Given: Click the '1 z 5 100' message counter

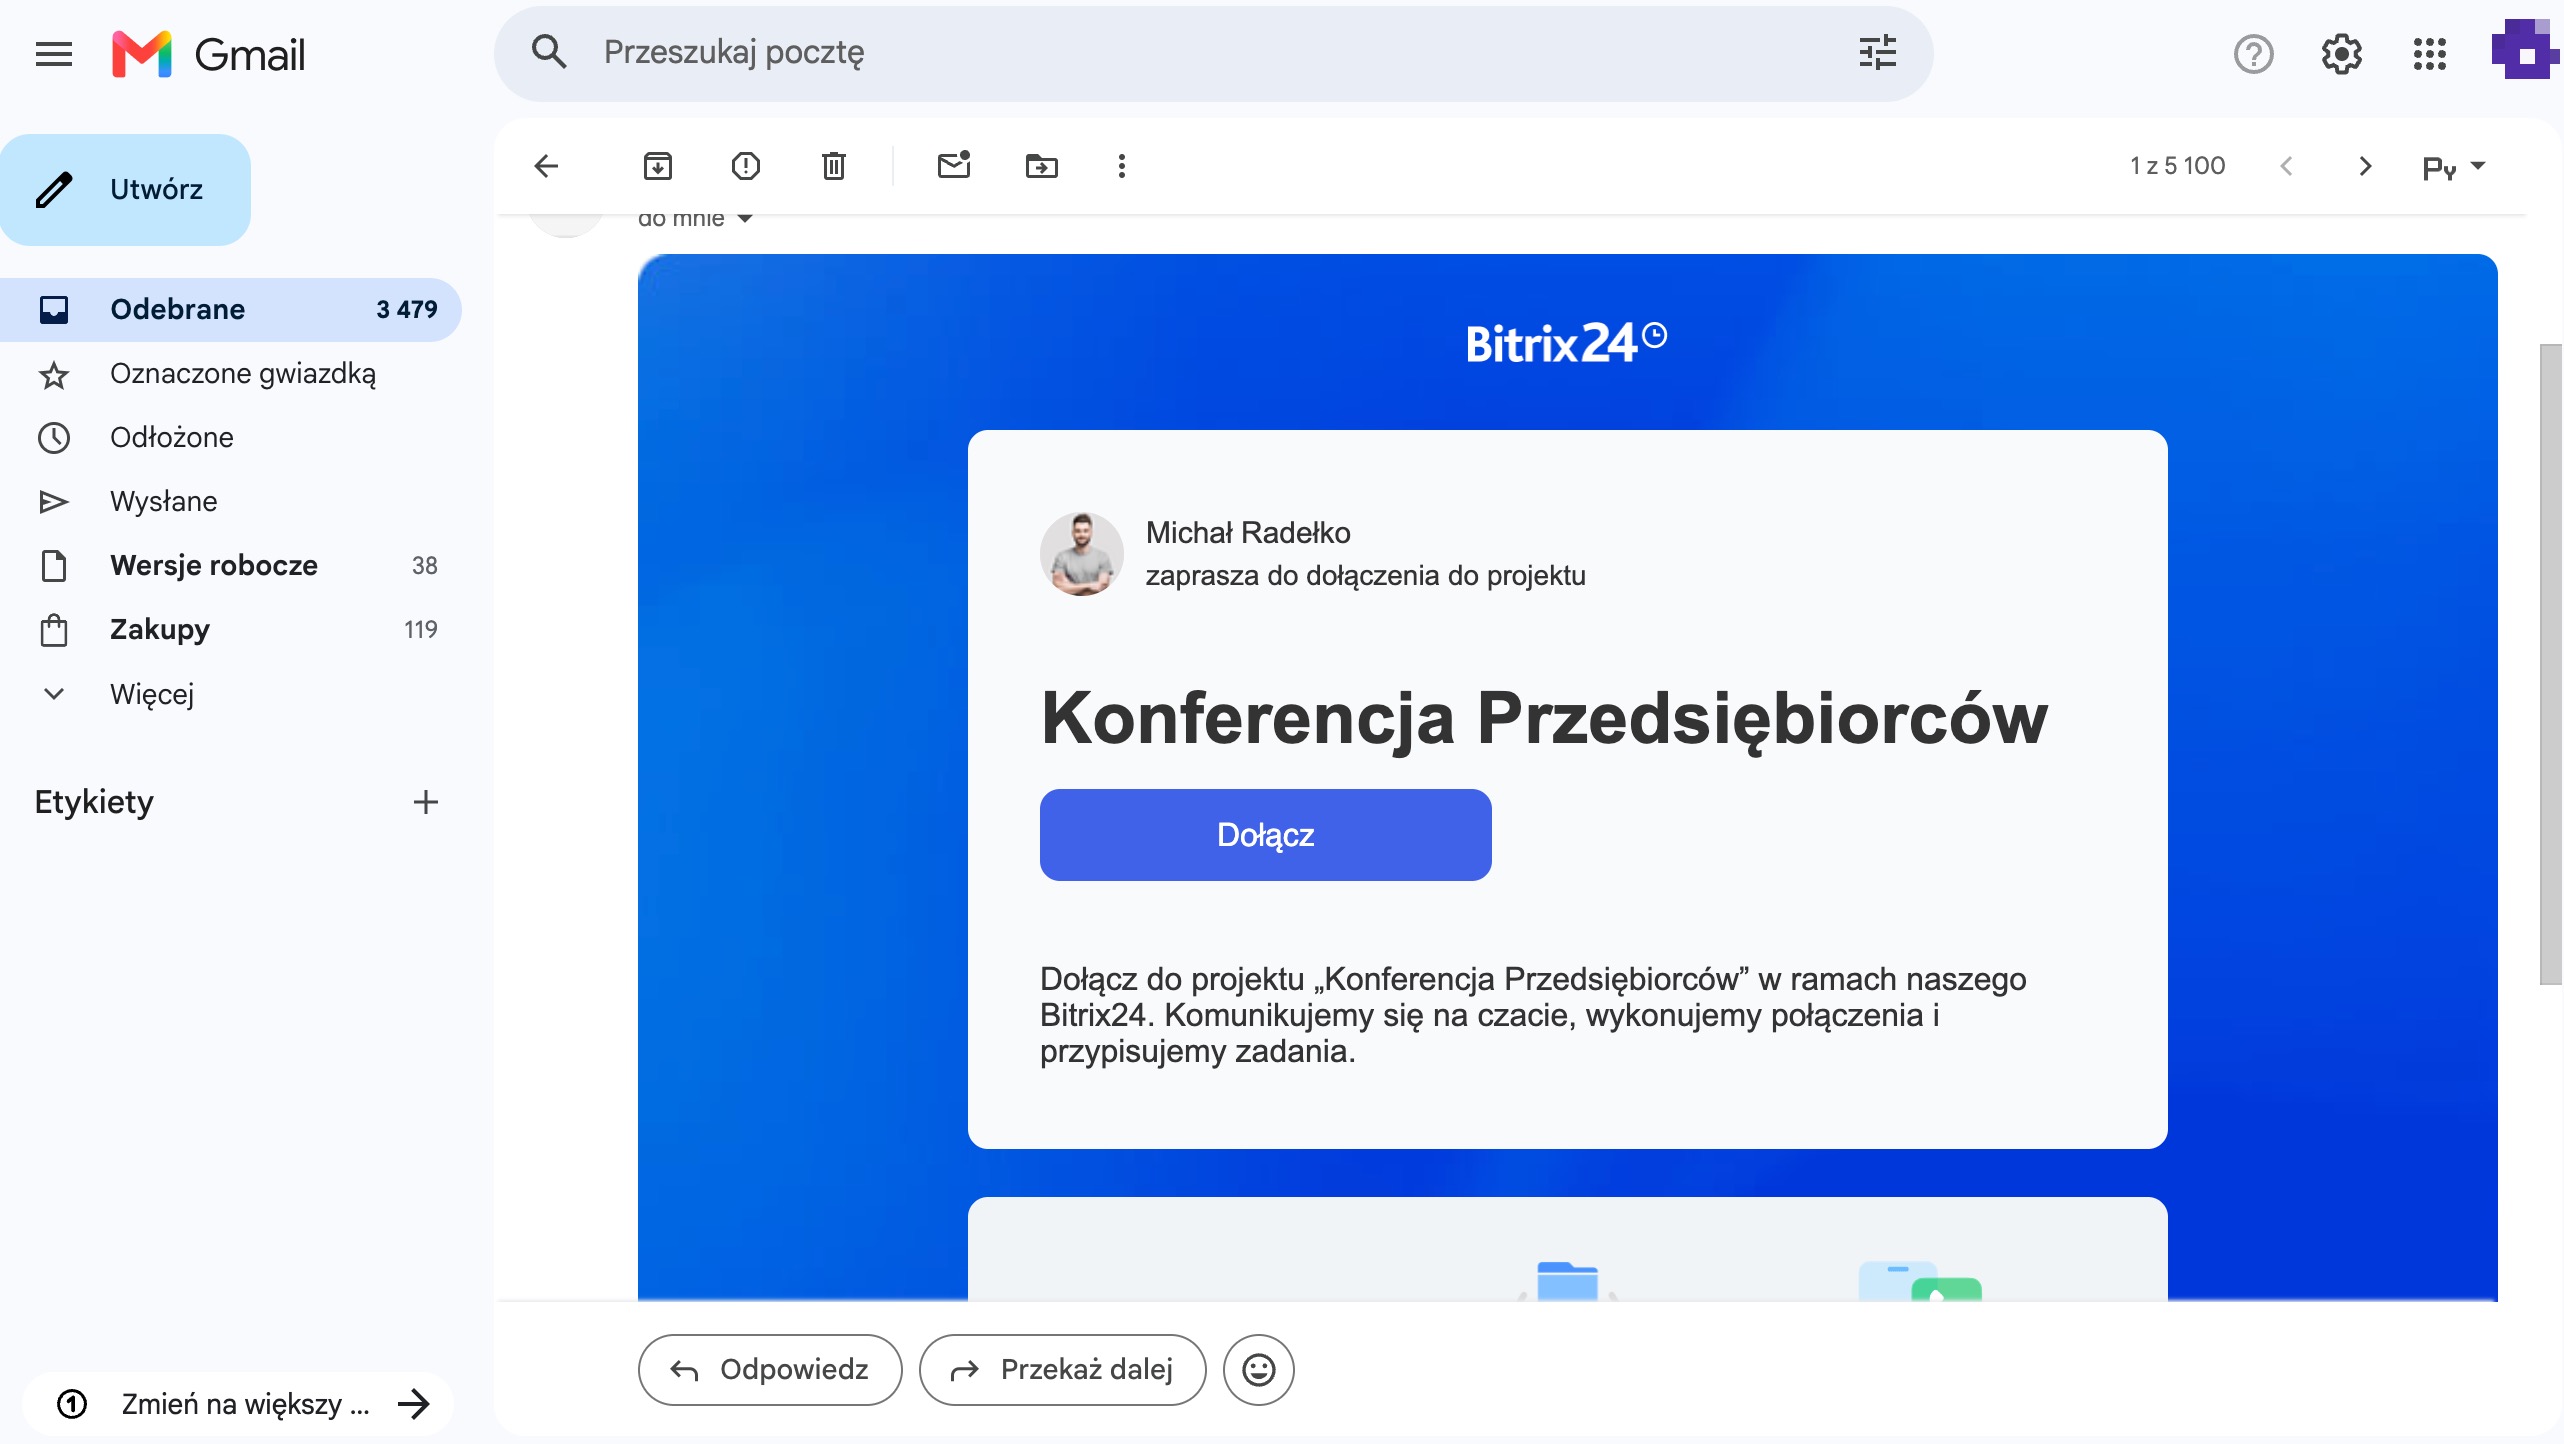Looking at the screenshot, I should tap(2178, 166).
